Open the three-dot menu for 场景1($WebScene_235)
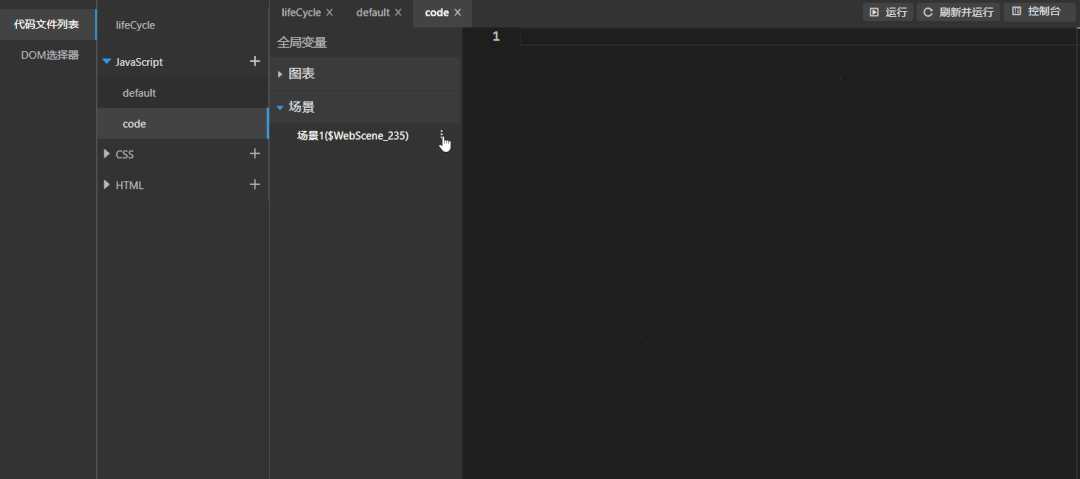The image size is (1080, 479). pyautogui.click(x=442, y=136)
